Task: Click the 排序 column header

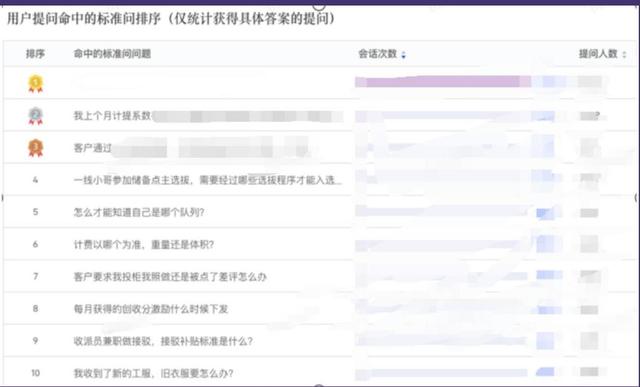Action: (x=35, y=54)
